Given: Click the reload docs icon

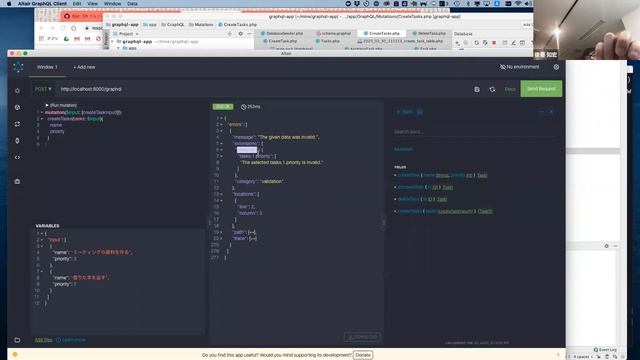Looking at the screenshot, I should pyautogui.click(x=492, y=89).
